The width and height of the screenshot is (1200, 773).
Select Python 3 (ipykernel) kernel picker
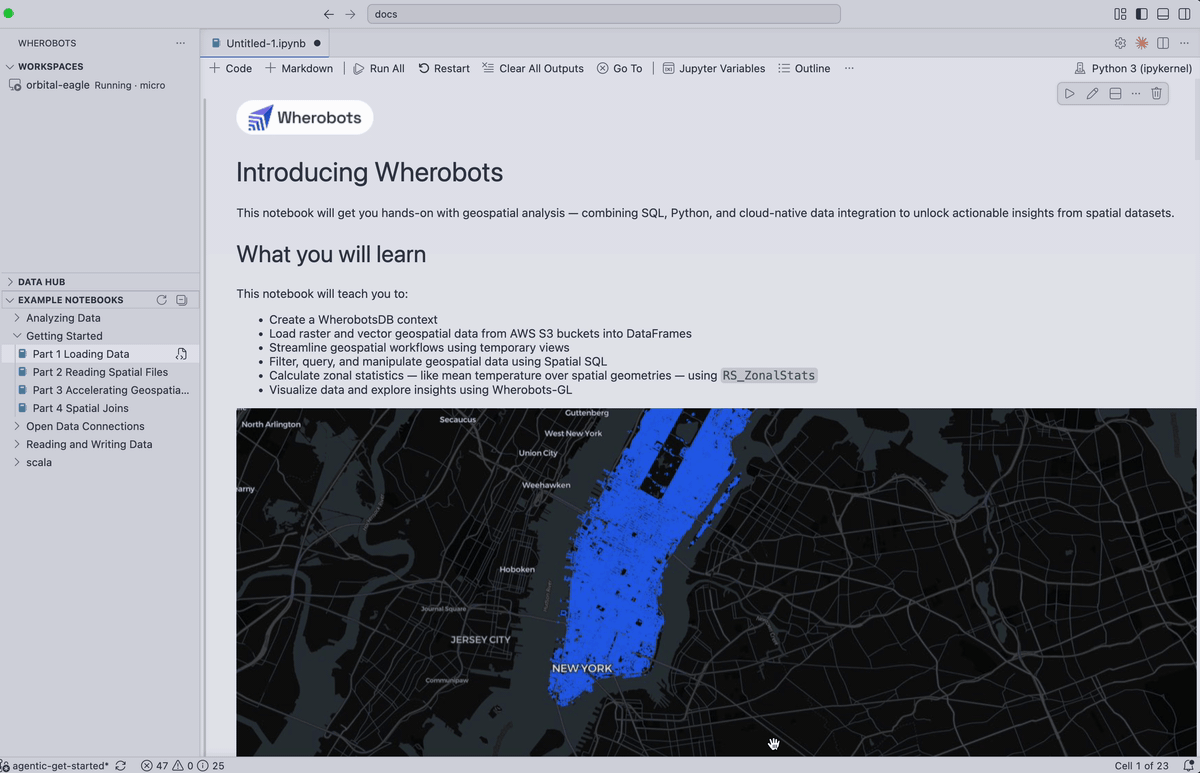1133,68
